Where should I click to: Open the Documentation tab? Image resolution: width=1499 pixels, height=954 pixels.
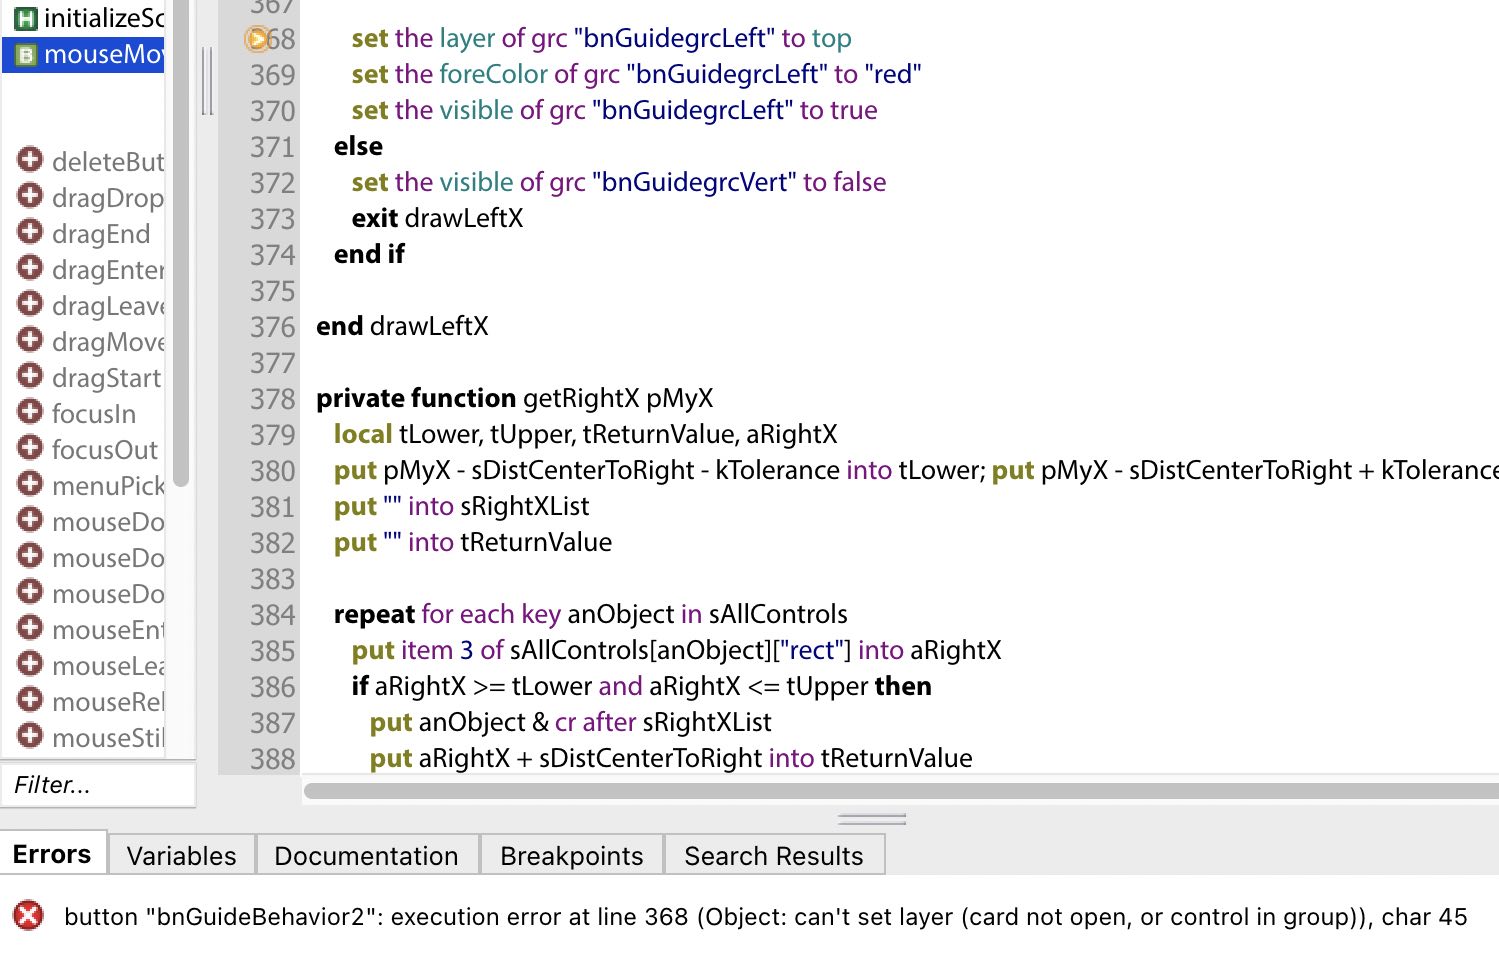(366, 856)
